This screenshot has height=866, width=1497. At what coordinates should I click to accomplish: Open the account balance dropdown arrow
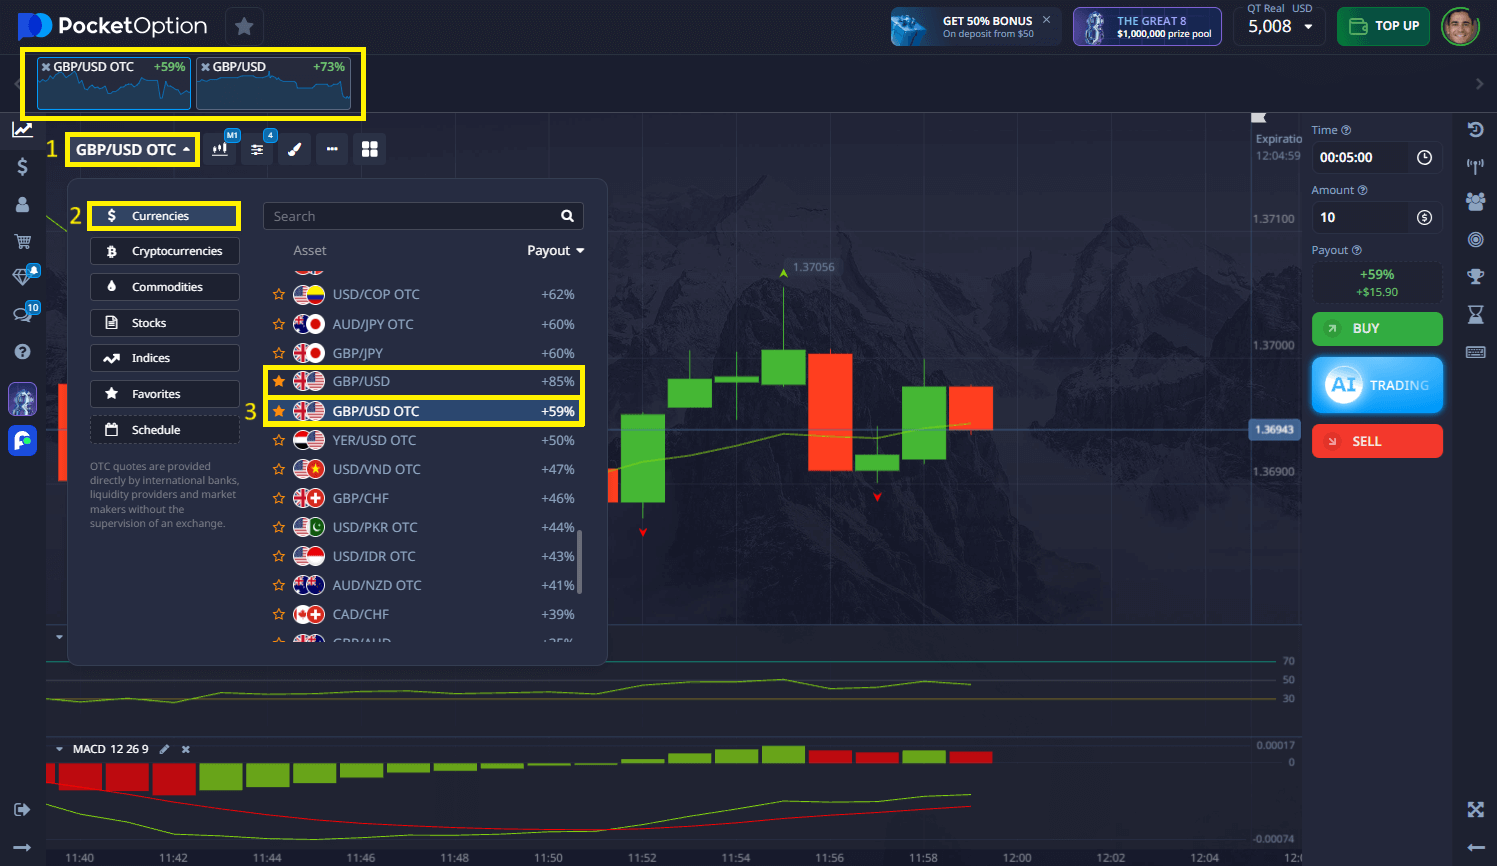(1308, 27)
